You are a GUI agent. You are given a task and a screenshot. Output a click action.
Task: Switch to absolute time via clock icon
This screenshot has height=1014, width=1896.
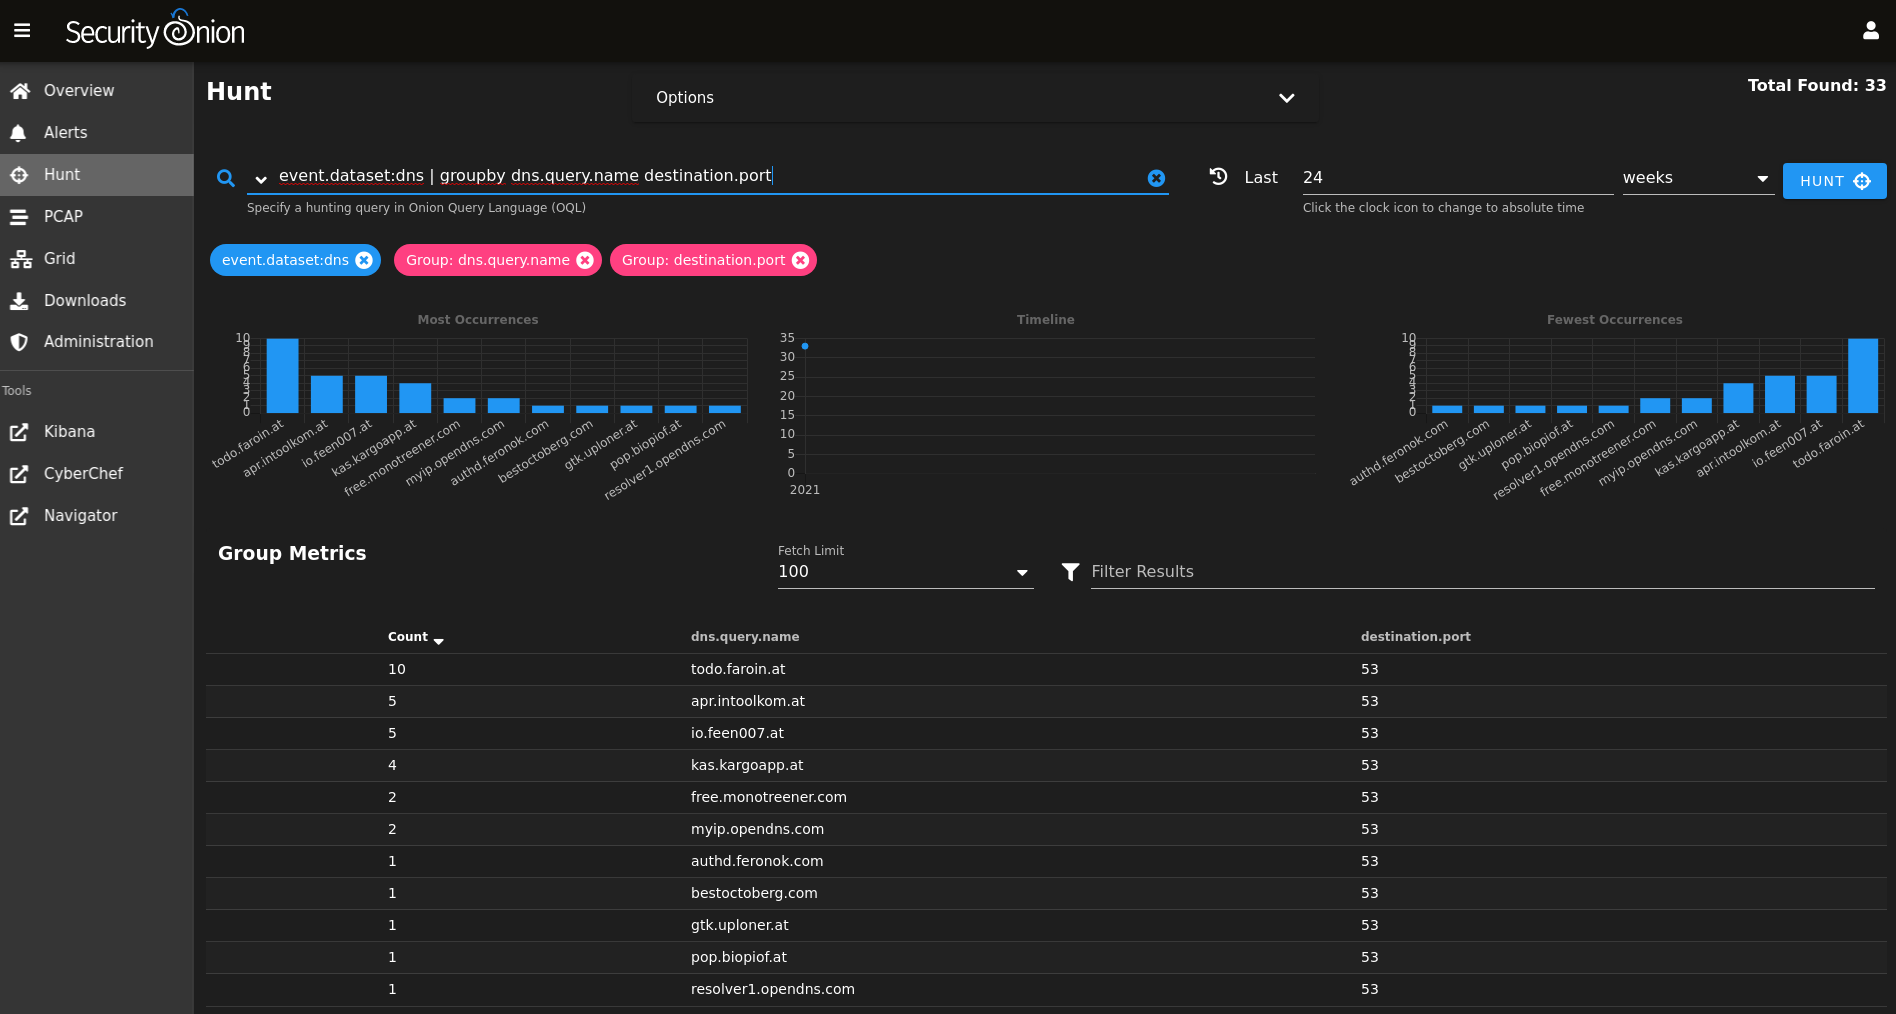pos(1218,176)
